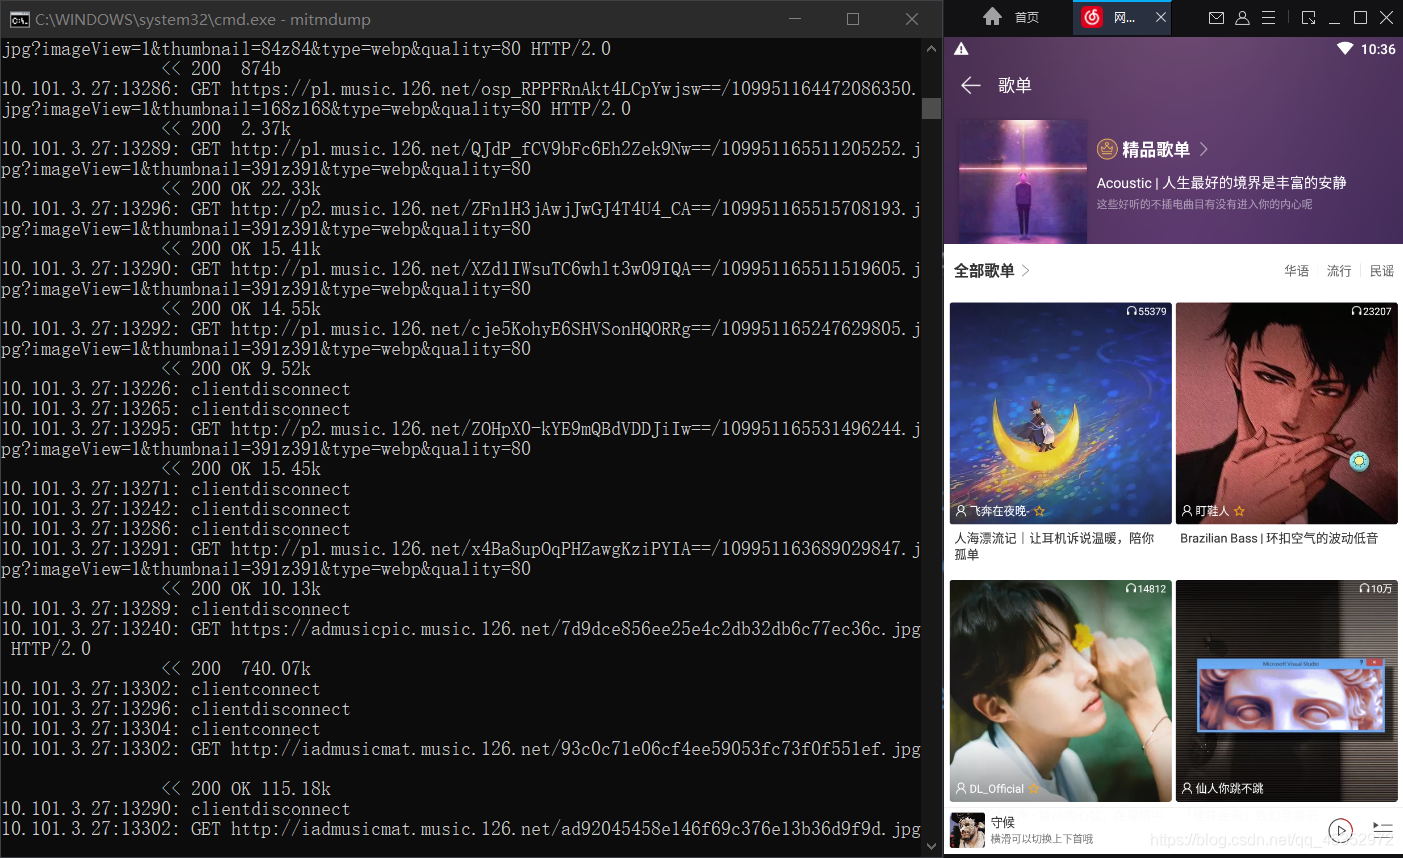Tap the 10万 play count headphone badge
The height and width of the screenshot is (858, 1403).
[1376, 589]
